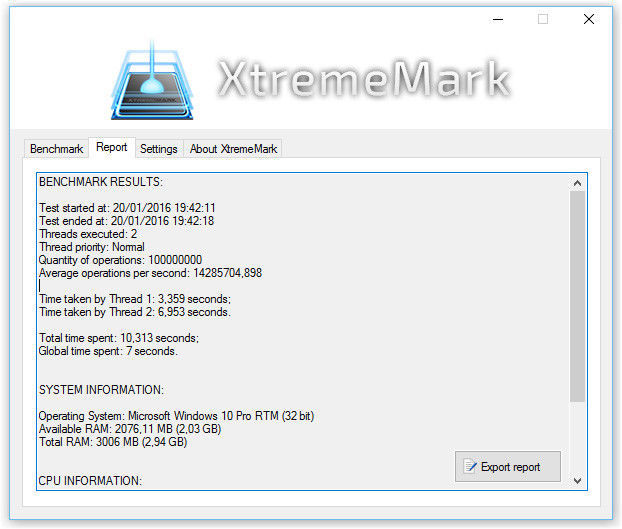Open the About XtremeMark tab
The image size is (622, 529).
233,149
